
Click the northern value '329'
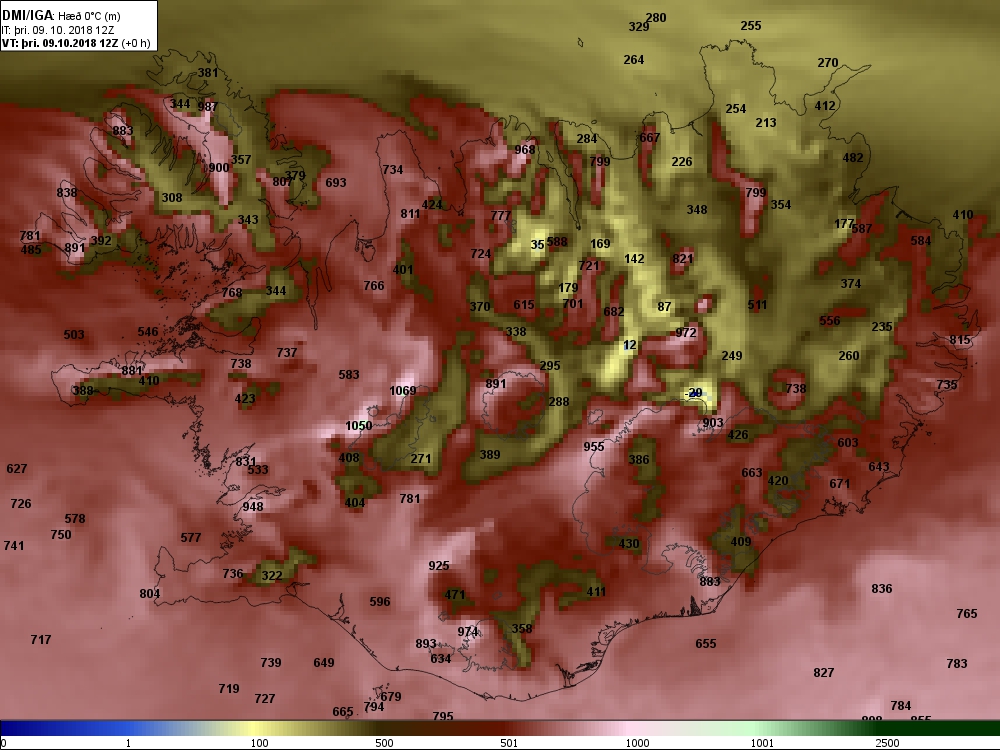coord(638,26)
